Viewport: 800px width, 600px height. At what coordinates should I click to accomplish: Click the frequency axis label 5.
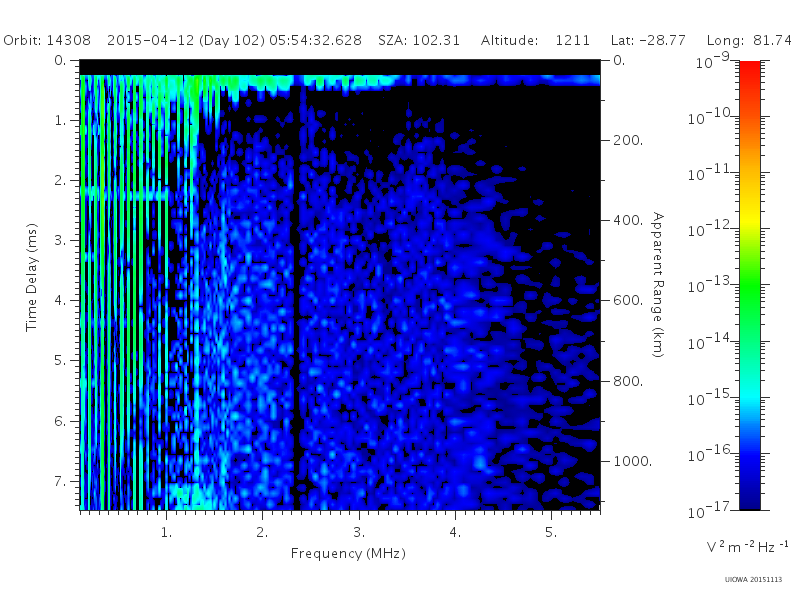pos(551,532)
